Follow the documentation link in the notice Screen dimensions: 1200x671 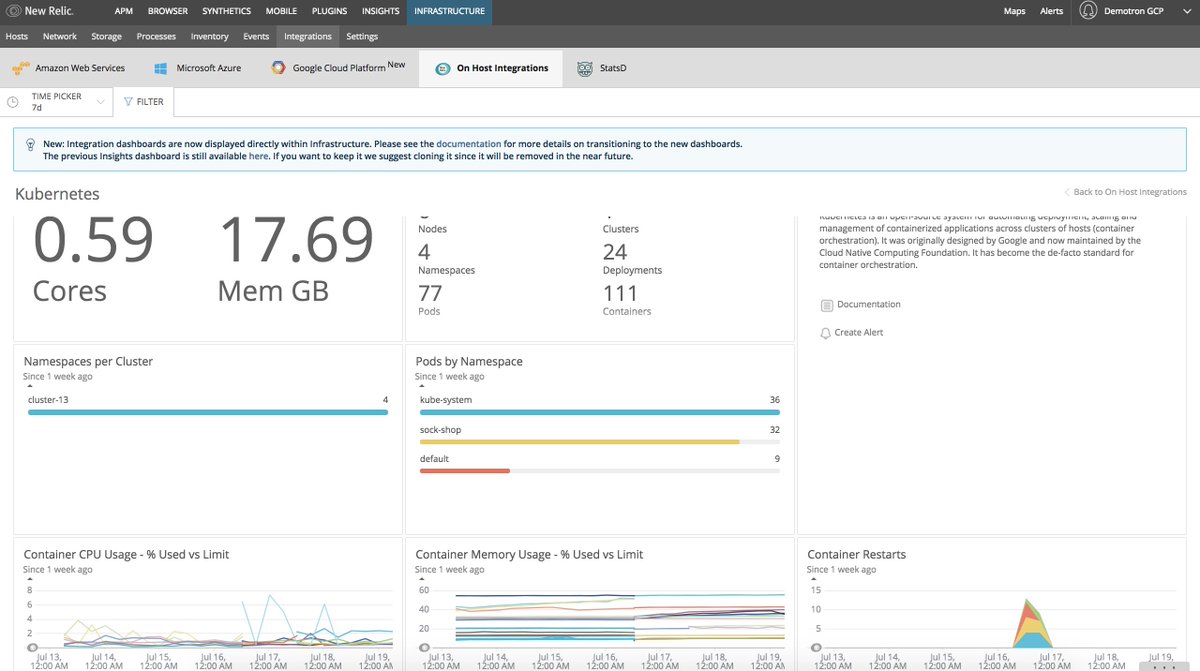tap(468, 144)
